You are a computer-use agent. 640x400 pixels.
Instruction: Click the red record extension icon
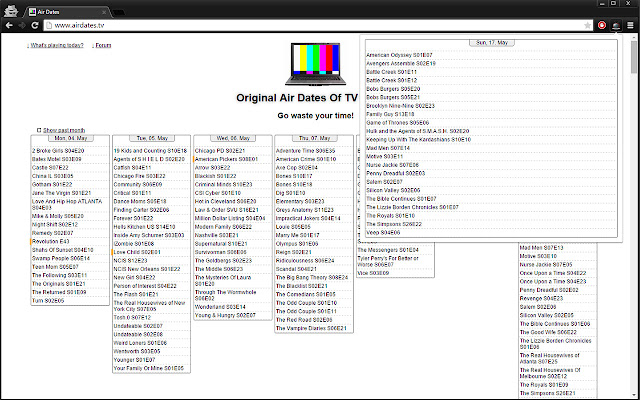click(x=602, y=25)
